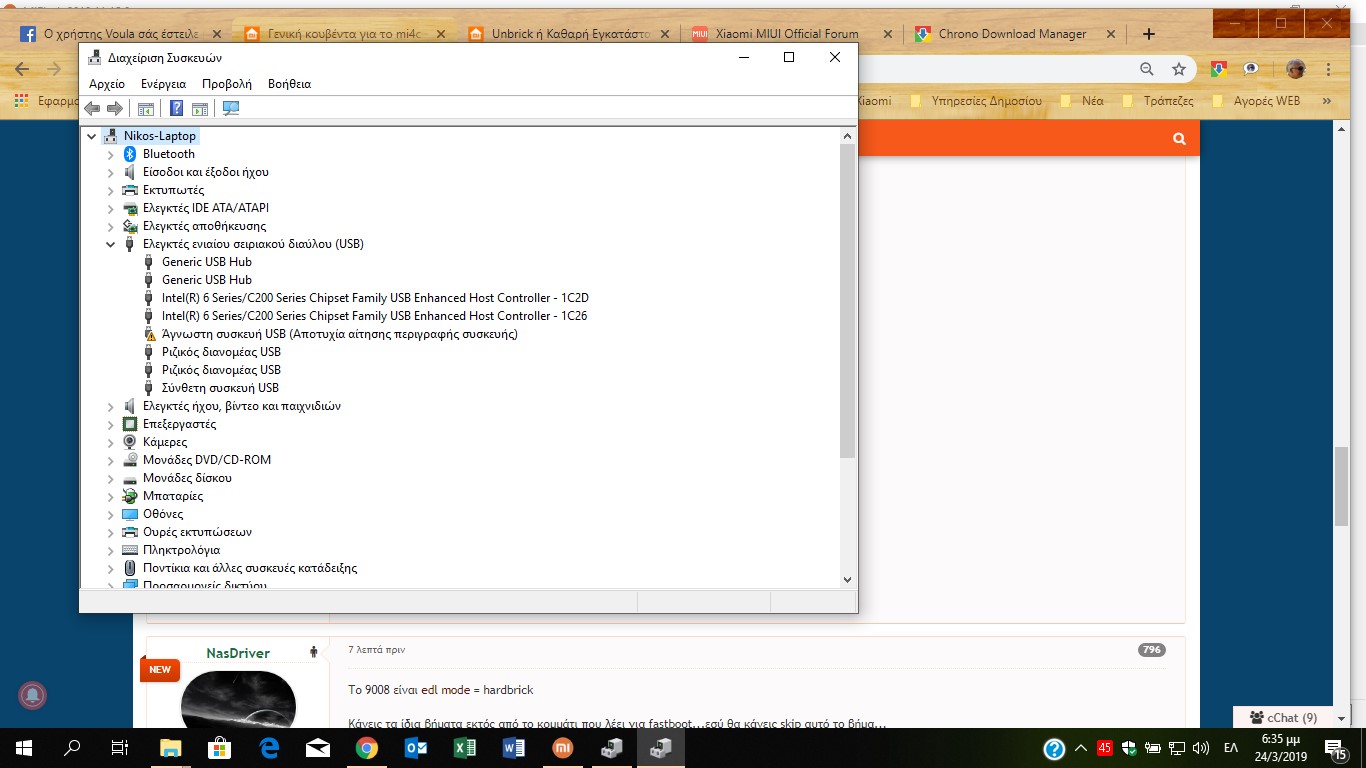This screenshot has height=768, width=1366.
Task: Click the ΕΛ language indicator in the tray
Action: (1231, 748)
